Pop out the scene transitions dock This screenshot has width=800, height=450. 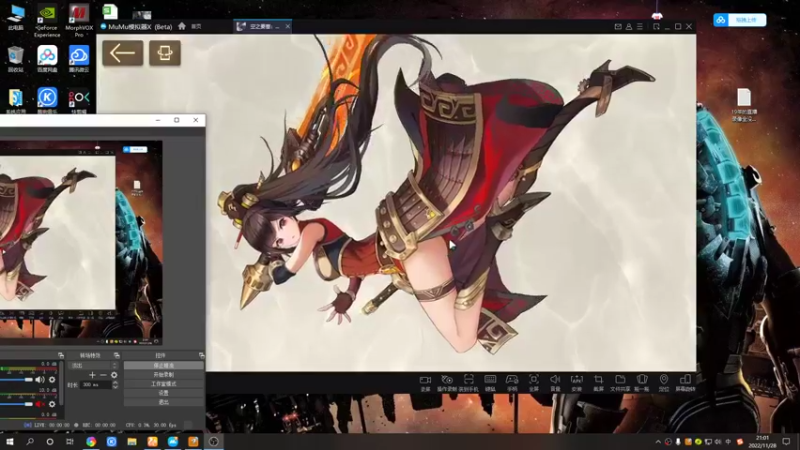pyautogui.click(x=117, y=355)
